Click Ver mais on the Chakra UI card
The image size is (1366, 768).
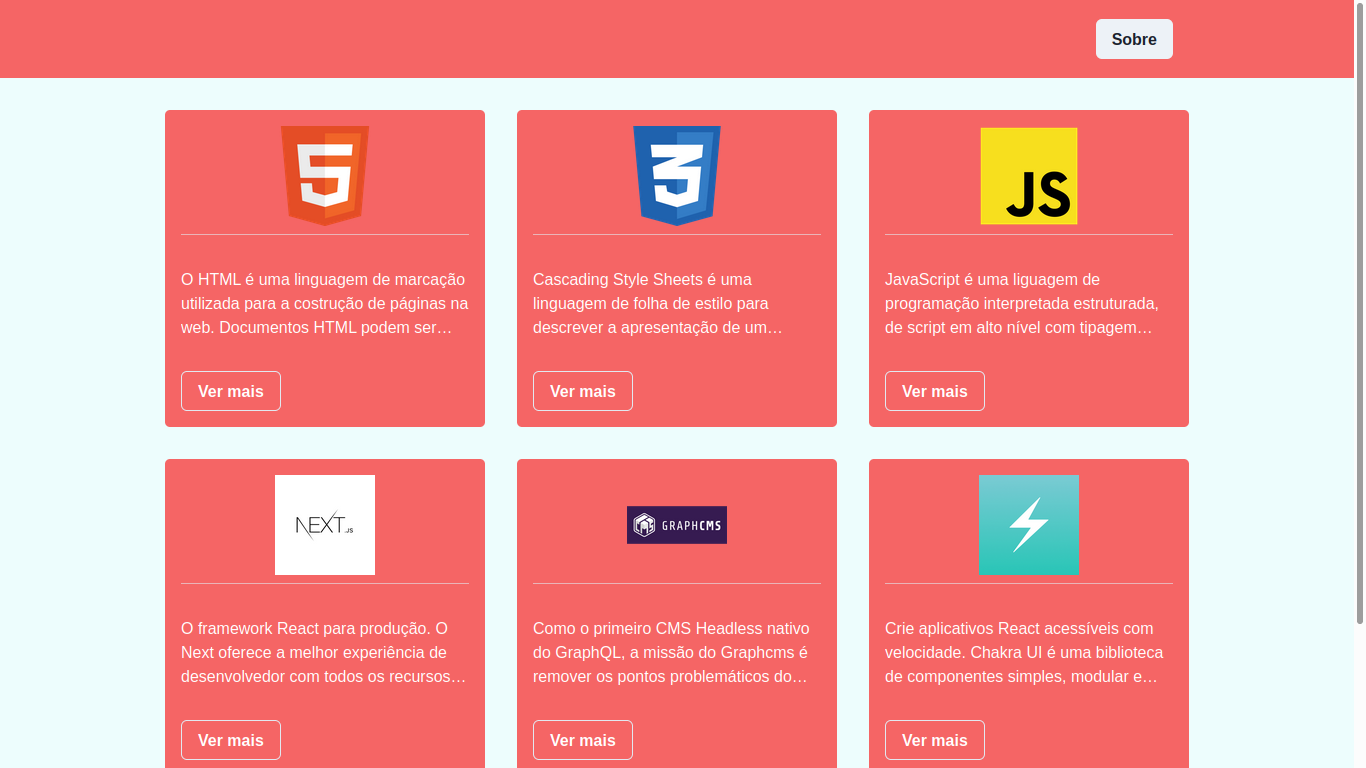[x=935, y=740]
